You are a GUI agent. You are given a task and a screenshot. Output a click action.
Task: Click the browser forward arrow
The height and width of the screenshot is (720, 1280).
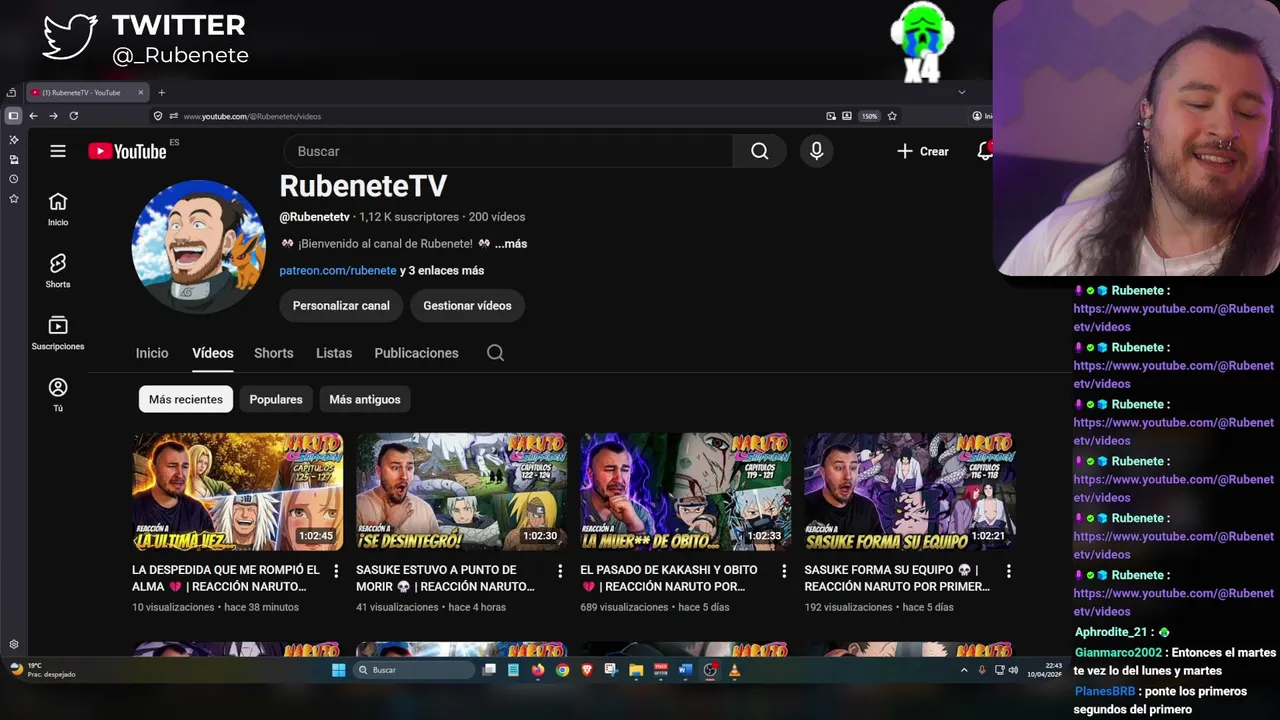coord(53,116)
